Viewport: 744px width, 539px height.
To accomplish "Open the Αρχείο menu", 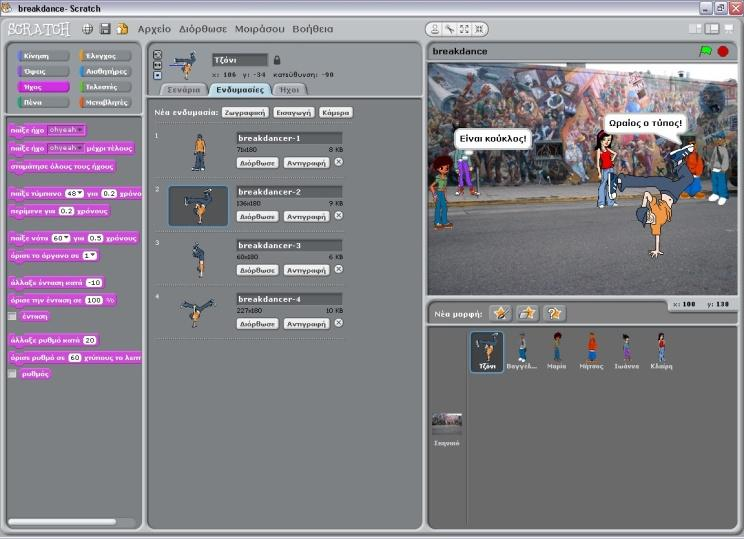I will pyautogui.click(x=154, y=29).
